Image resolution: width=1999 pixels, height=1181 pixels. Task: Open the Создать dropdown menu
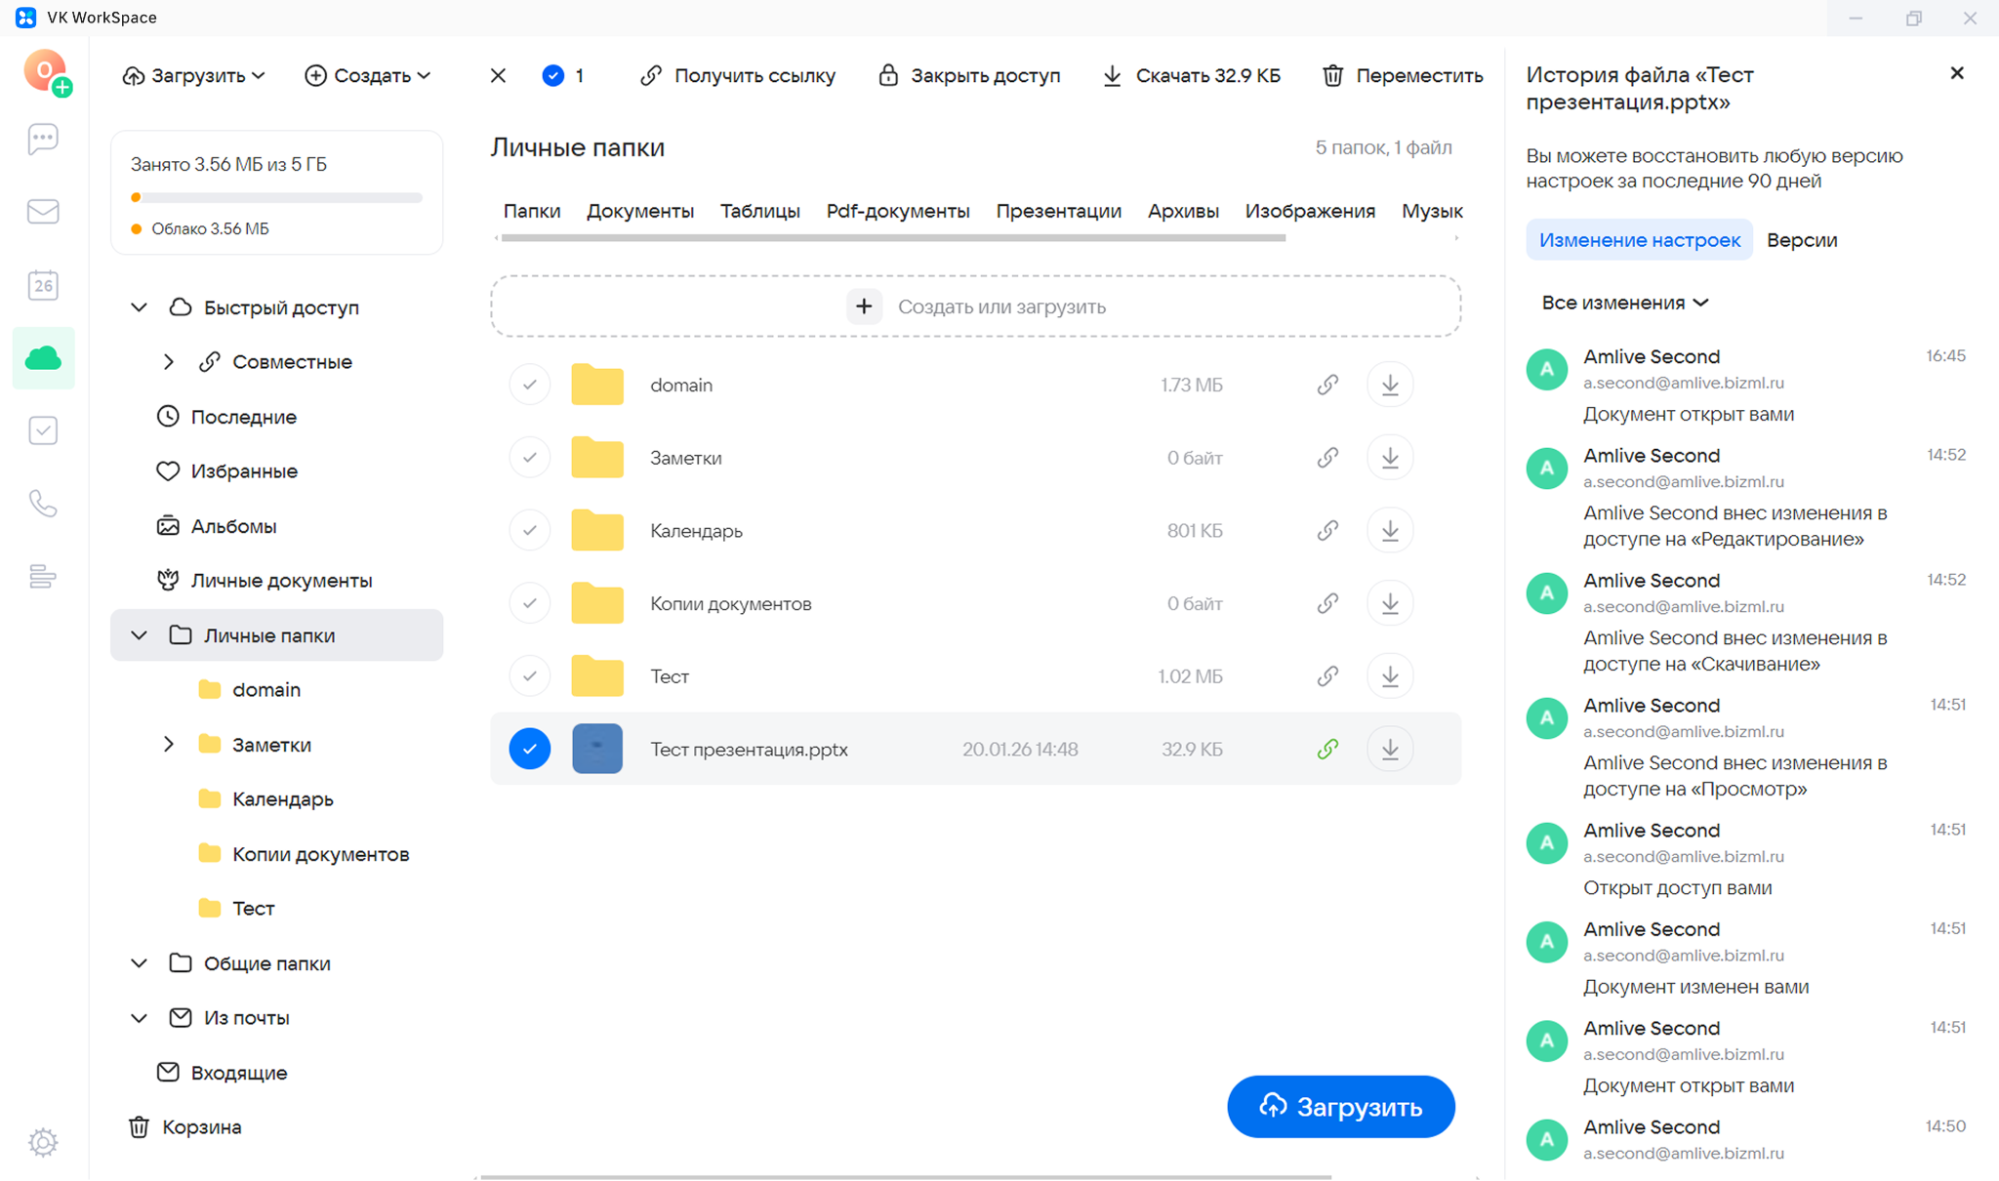coord(368,76)
